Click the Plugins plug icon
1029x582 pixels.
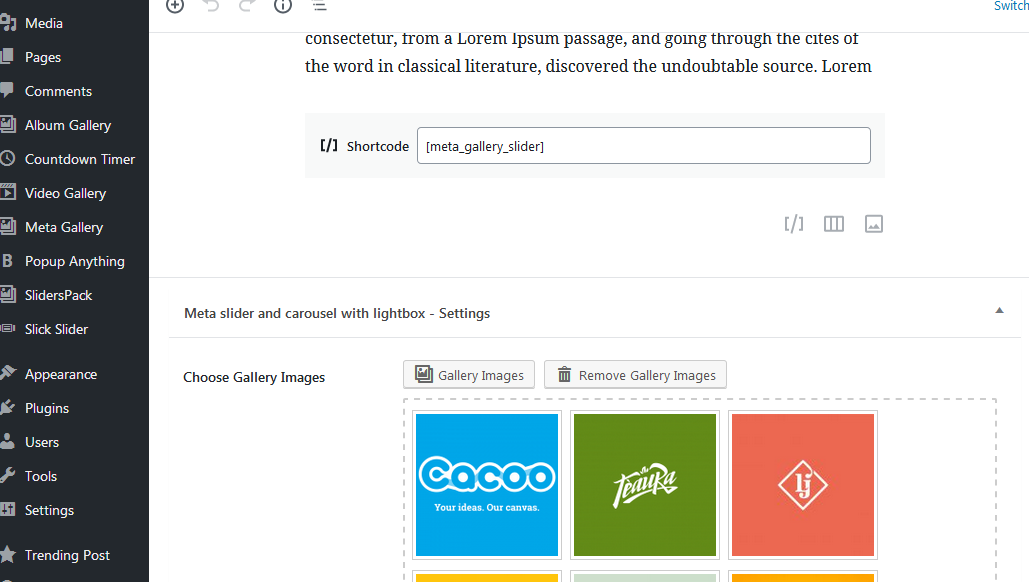(7, 407)
